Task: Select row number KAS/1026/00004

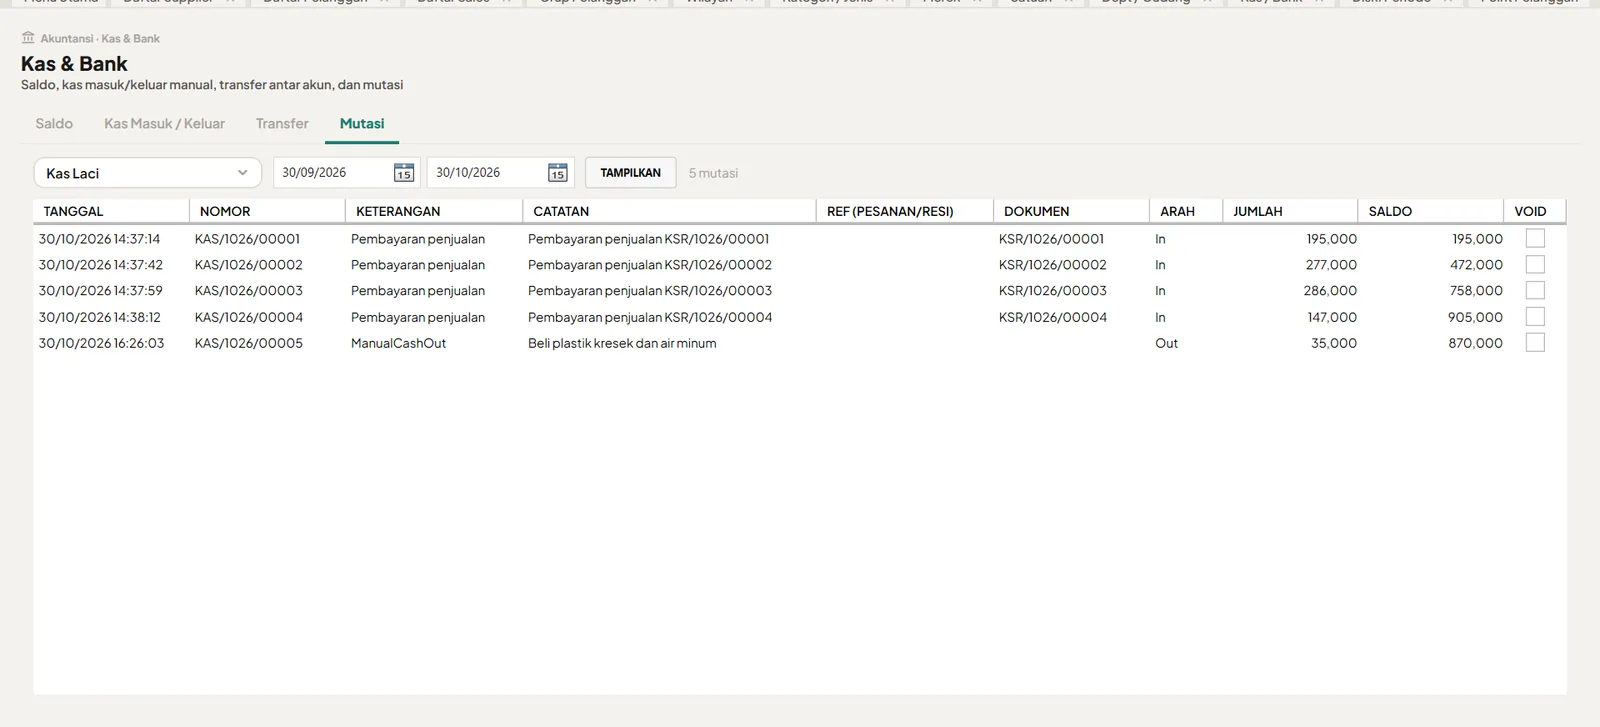Action: point(248,317)
